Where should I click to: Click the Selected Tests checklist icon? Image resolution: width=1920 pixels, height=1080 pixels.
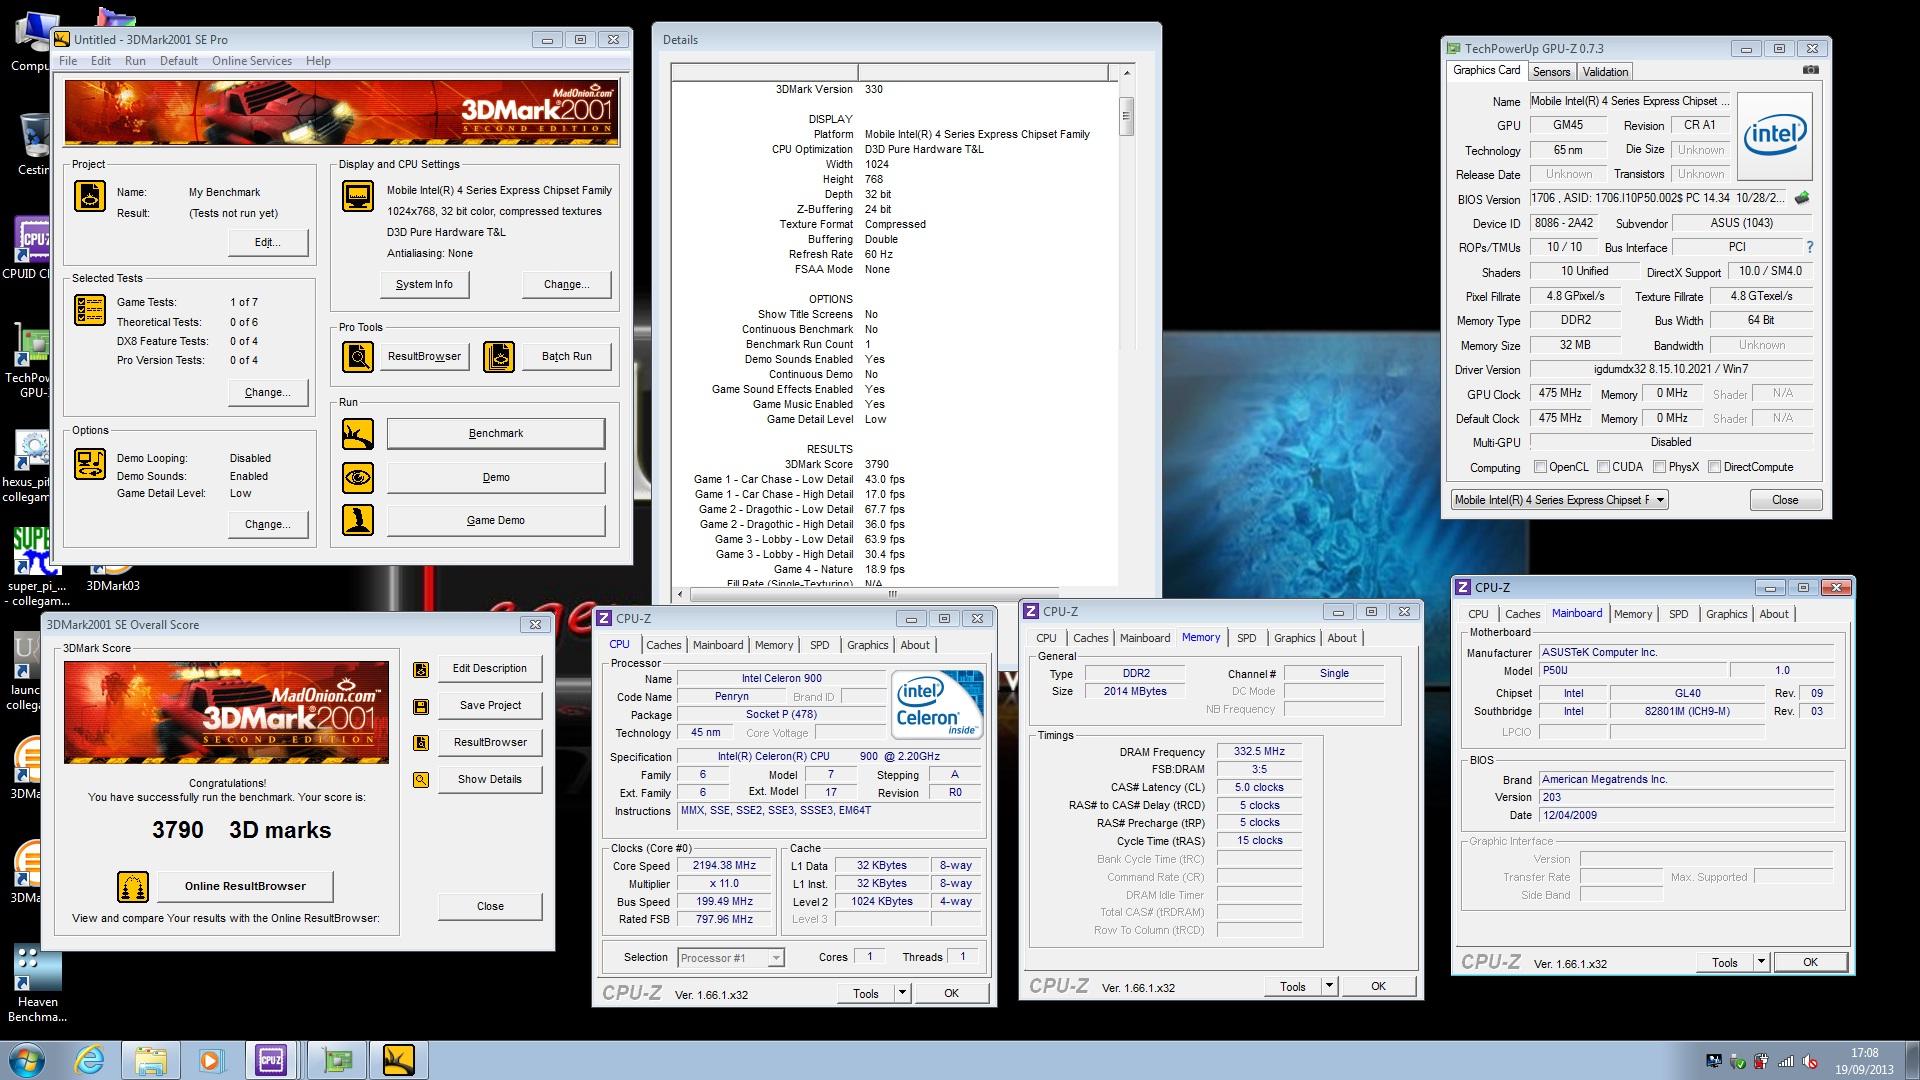90,310
